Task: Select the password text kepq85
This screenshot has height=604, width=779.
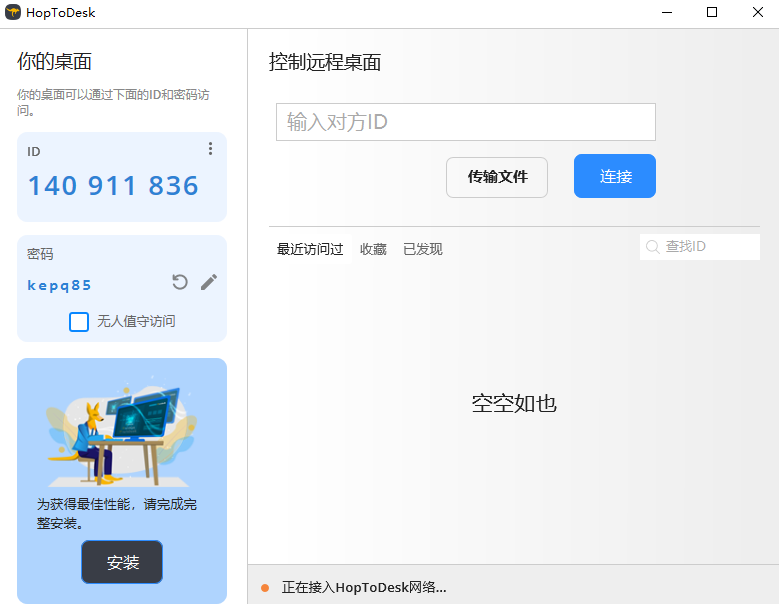Action: [x=59, y=285]
